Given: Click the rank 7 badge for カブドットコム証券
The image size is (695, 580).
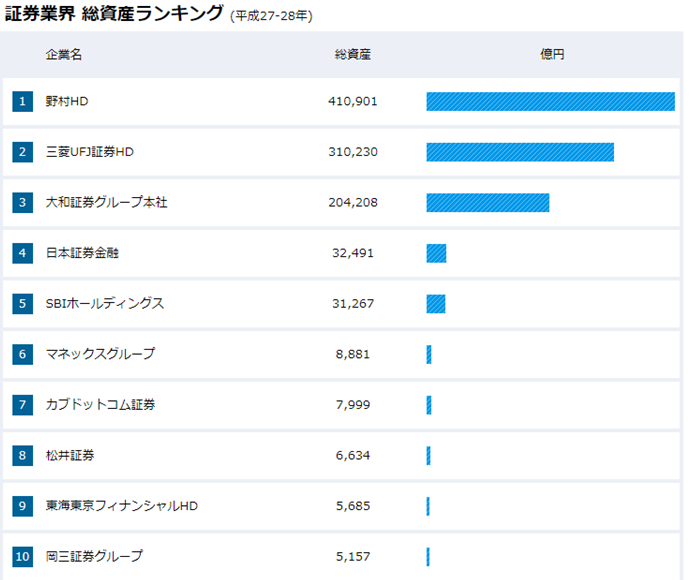Looking at the screenshot, I should tap(23, 405).
